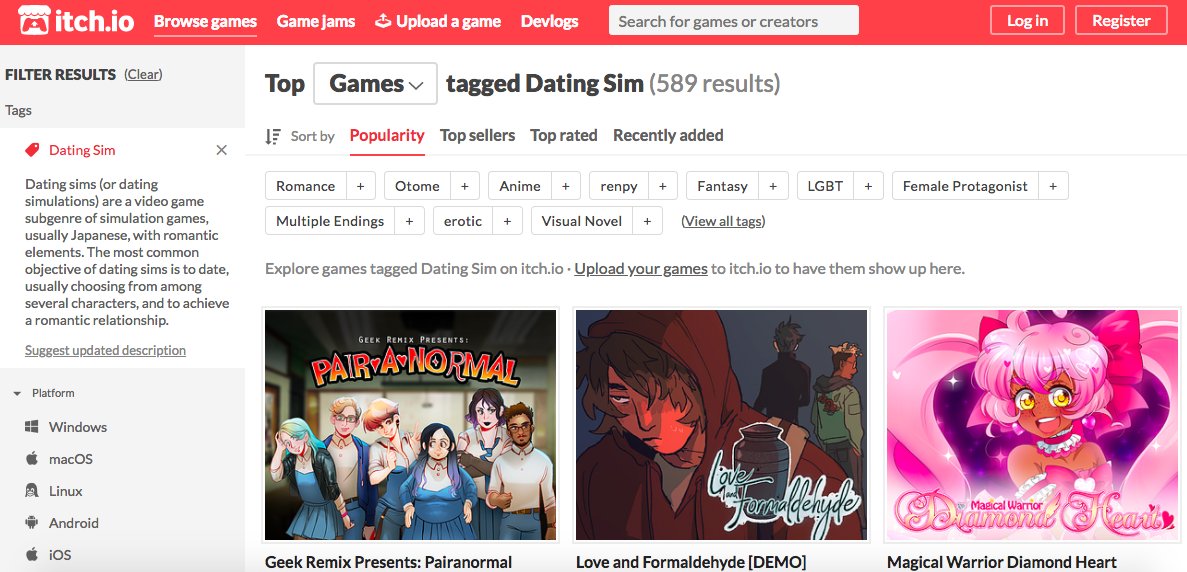Sort results by Top sellers
The width and height of the screenshot is (1187, 572).
click(x=477, y=135)
